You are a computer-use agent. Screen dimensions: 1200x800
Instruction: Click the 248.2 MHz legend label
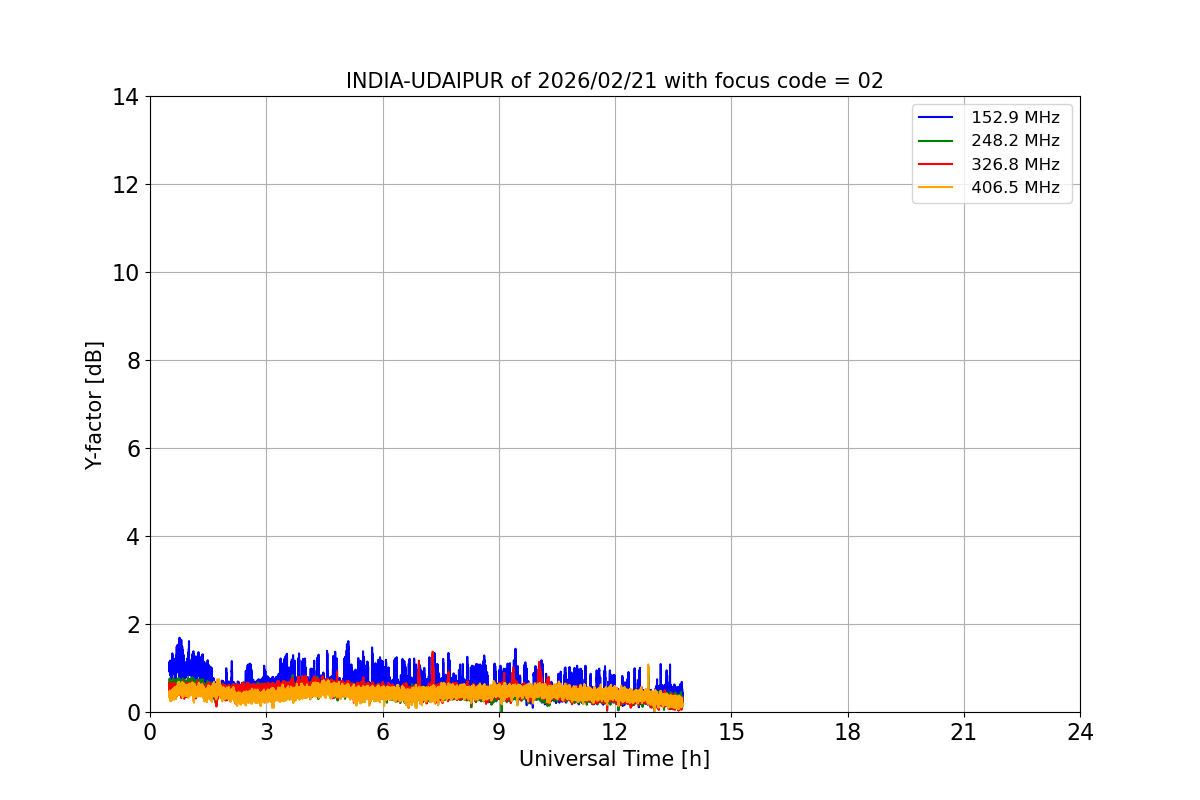pyautogui.click(x=1015, y=141)
